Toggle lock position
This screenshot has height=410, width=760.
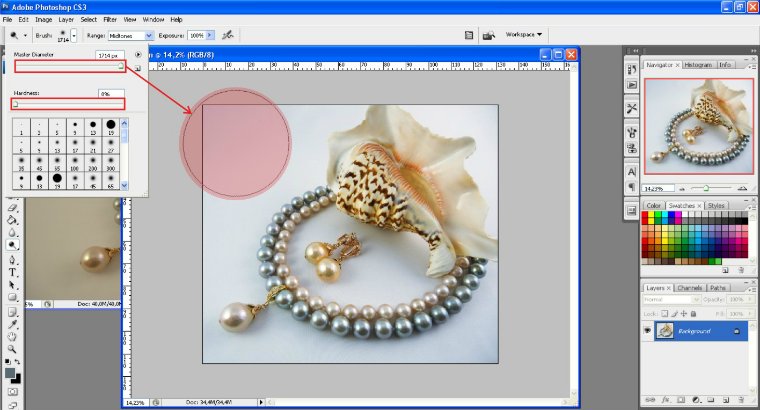[x=684, y=314]
